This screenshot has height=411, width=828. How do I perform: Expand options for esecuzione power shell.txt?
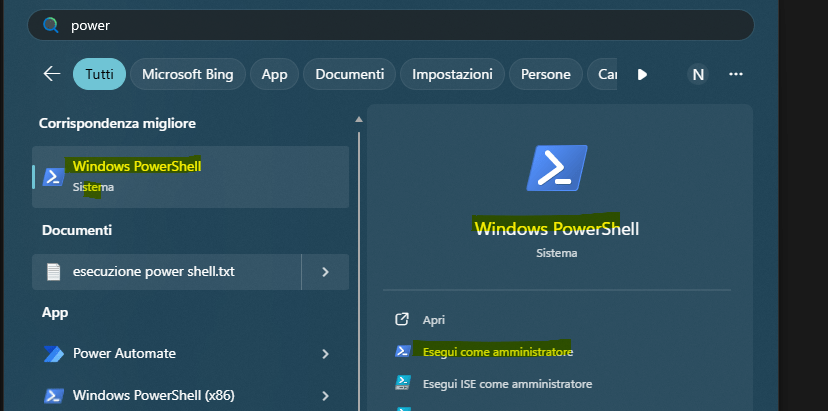pos(326,271)
